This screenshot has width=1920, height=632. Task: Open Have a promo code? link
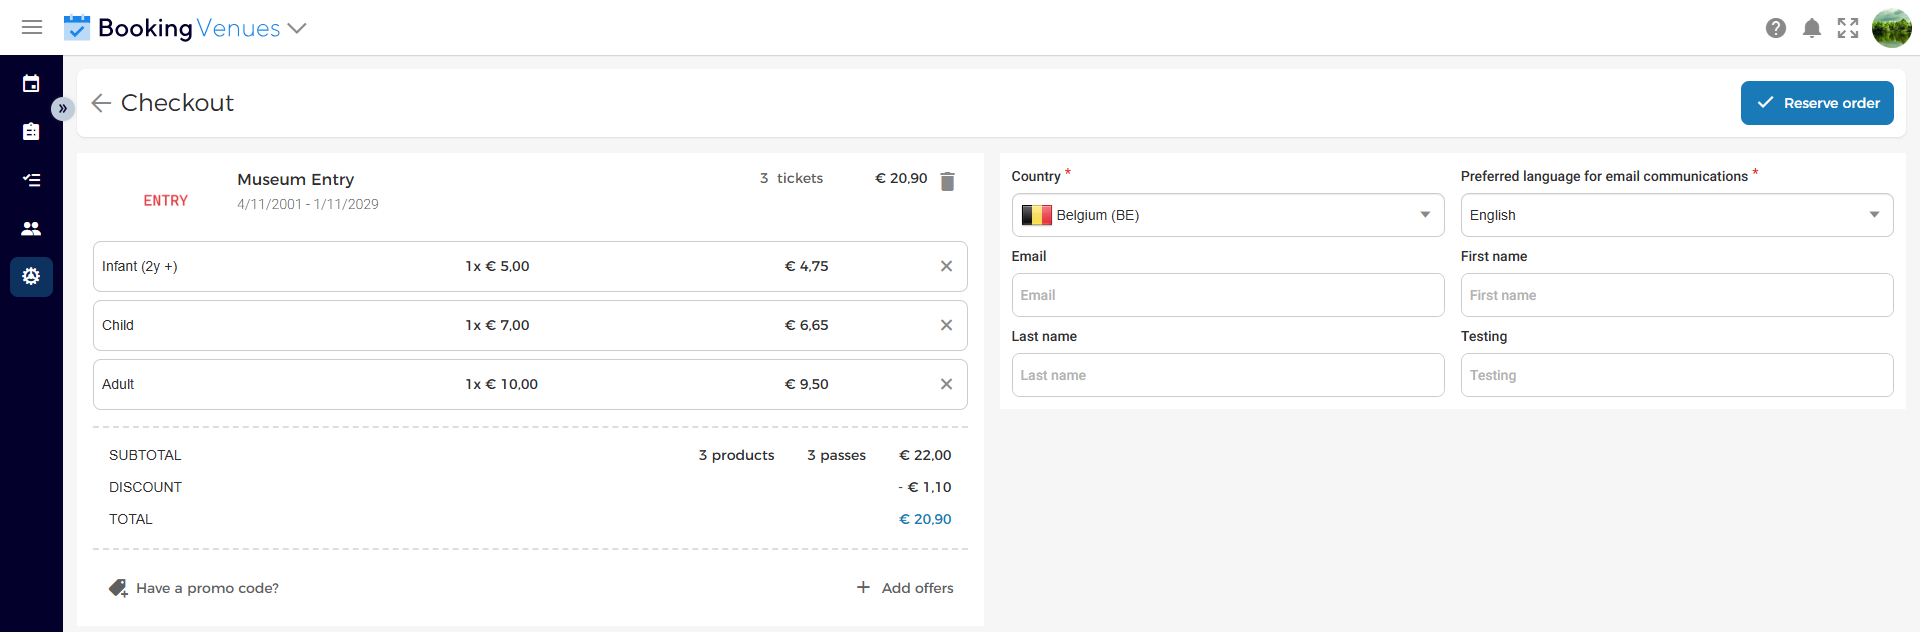click(207, 588)
